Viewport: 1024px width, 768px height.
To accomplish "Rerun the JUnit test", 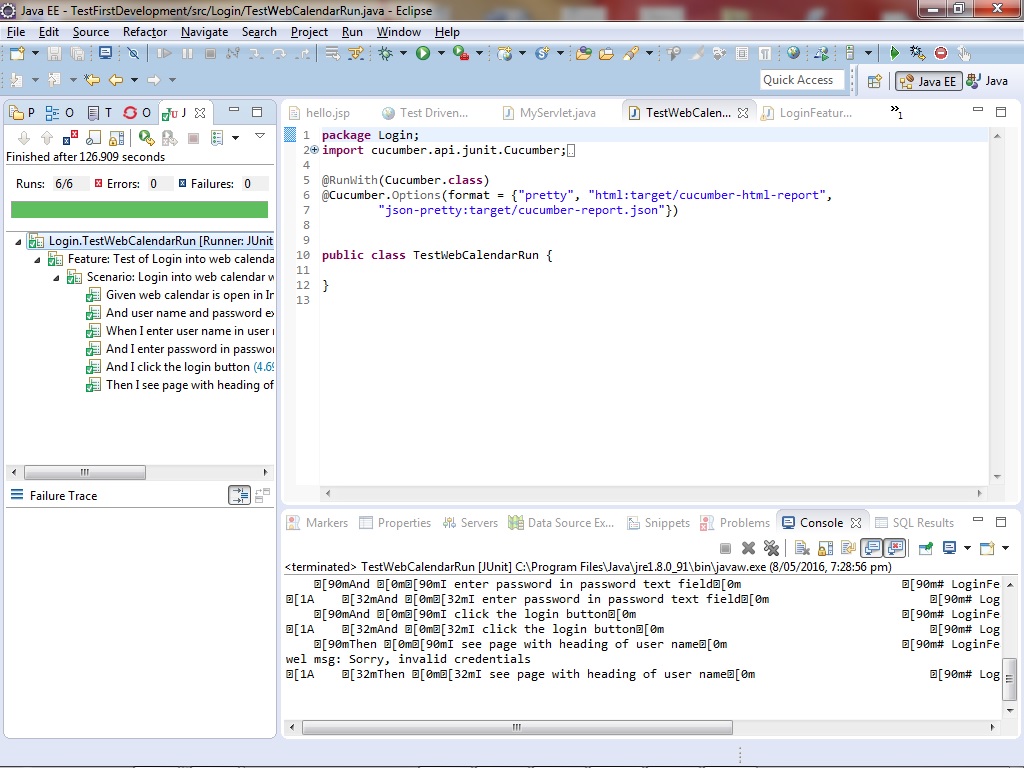I will click(146, 138).
